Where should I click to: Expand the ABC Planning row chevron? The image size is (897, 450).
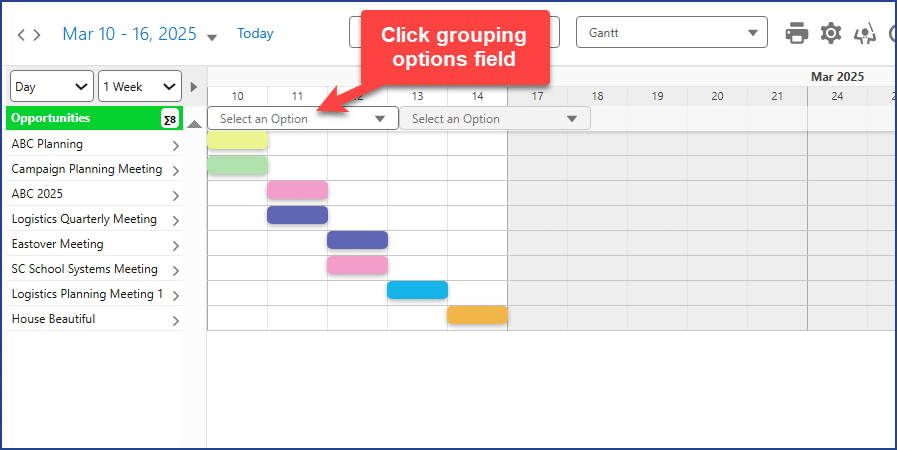(176, 146)
